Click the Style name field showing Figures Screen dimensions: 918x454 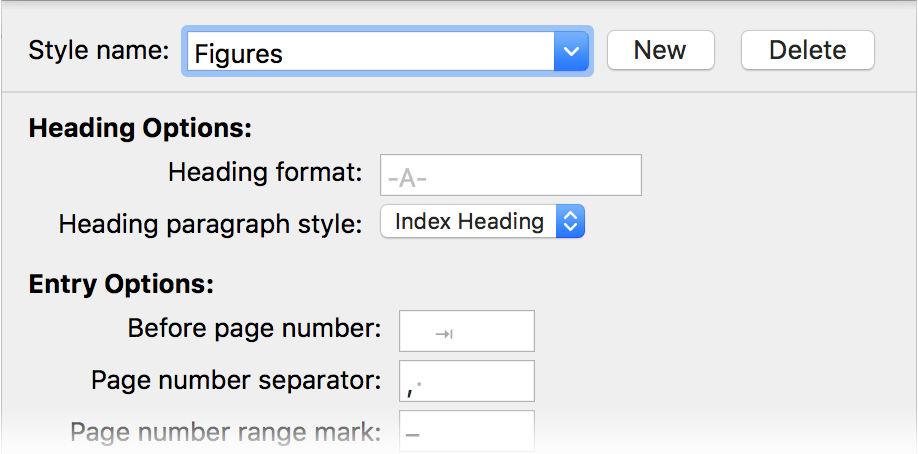coord(371,51)
